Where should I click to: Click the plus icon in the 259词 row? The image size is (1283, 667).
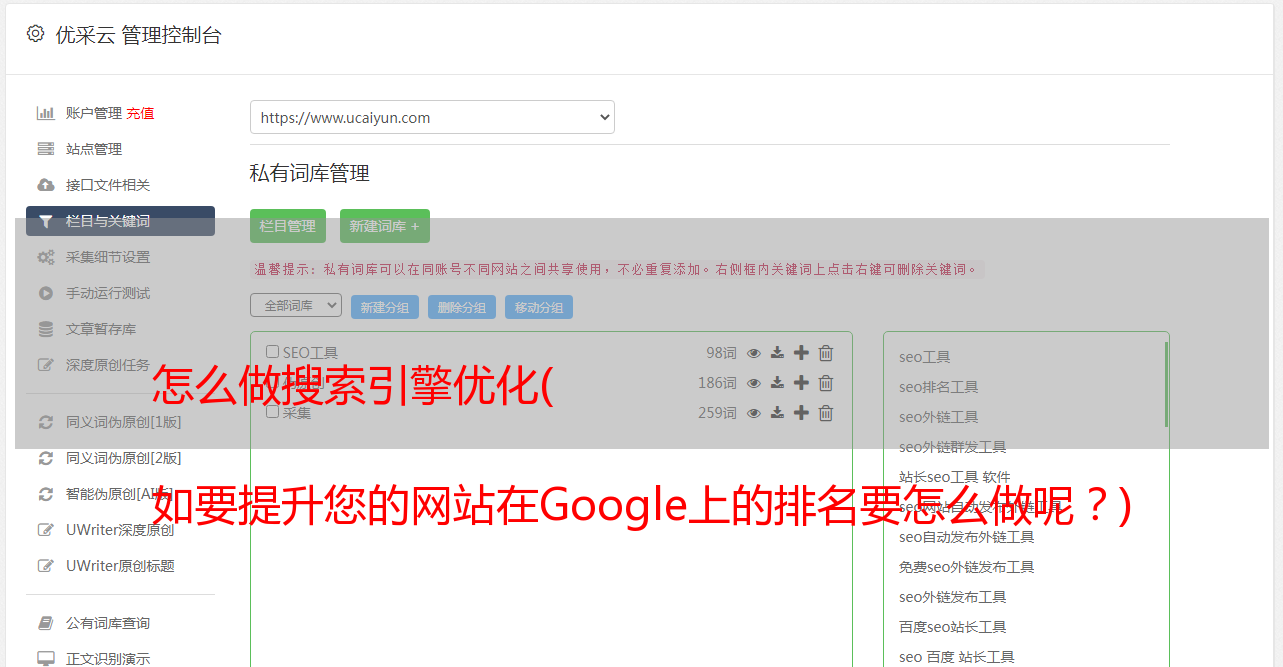[x=801, y=413]
